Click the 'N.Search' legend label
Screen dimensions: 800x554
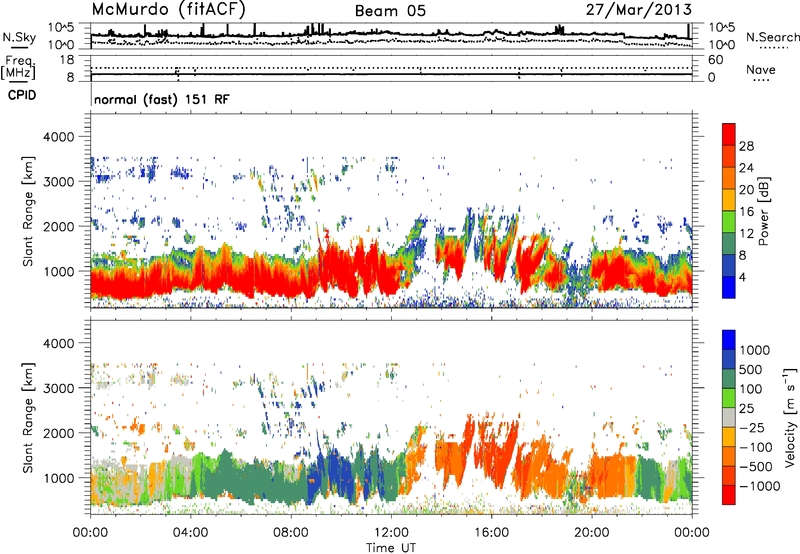click(773, 37)
